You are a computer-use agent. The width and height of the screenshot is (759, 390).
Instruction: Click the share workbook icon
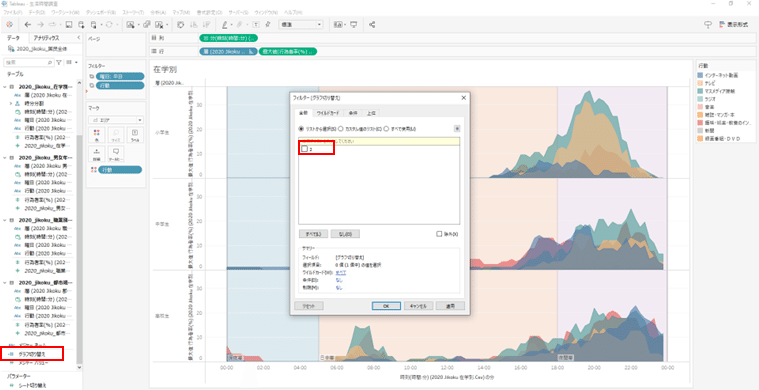(x=372, y=24)
